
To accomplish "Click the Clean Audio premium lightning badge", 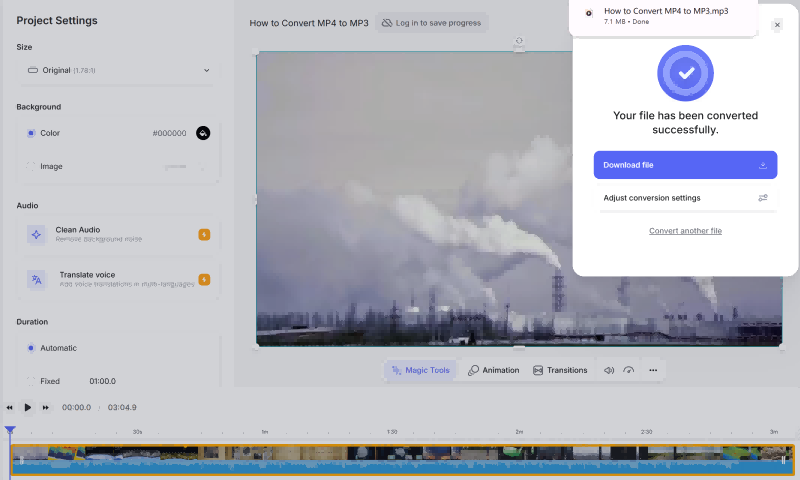I will coord(204,235).
